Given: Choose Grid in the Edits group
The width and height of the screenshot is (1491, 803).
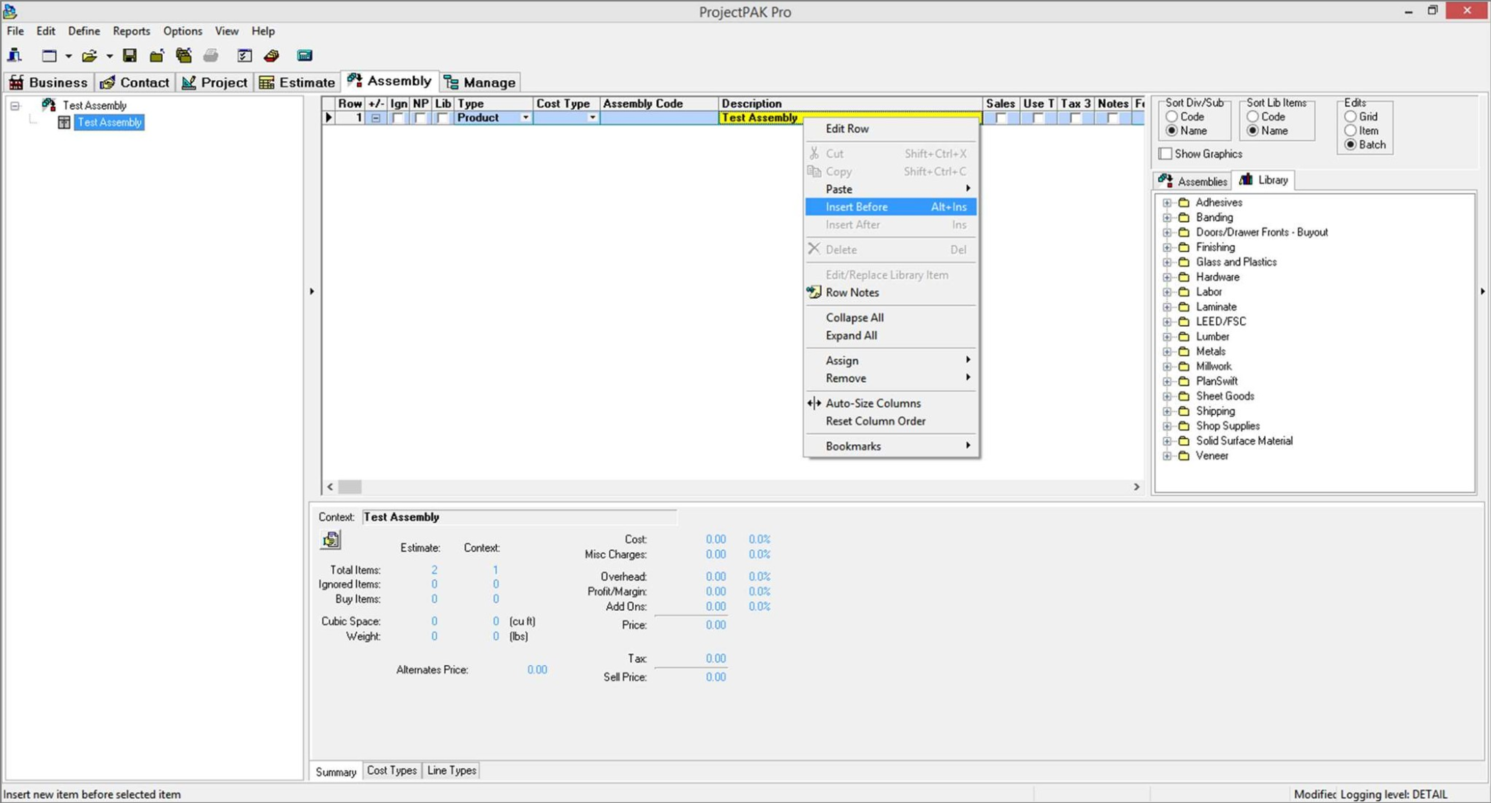Looking at the screenshot, I should point(1350,117).
